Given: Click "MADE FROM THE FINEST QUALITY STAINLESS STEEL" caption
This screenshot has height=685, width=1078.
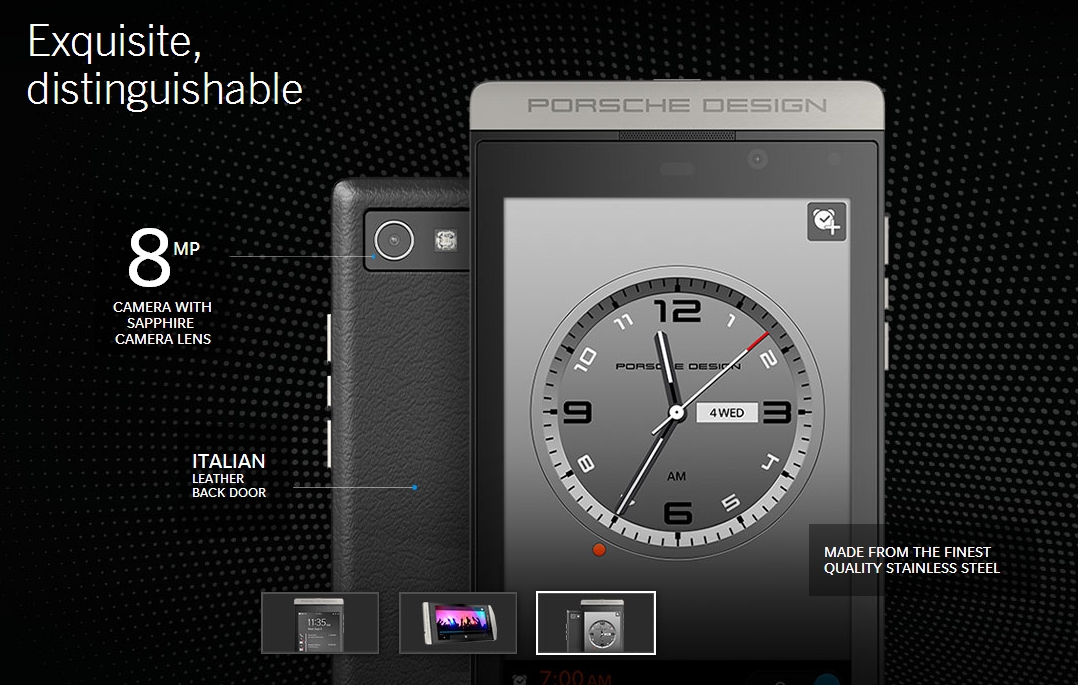Looking at the screenshot, I should (x=912, y=560).
